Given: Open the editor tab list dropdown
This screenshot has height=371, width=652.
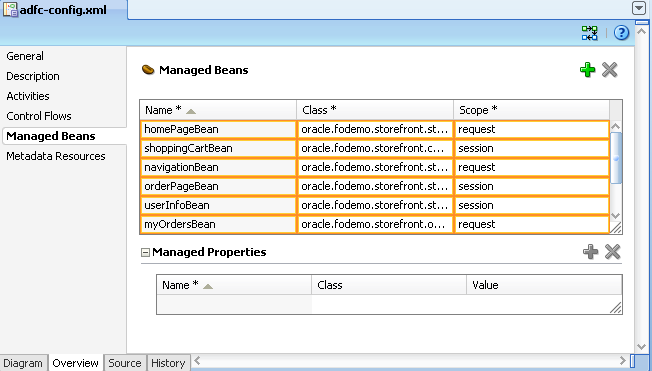Looking at the screenshot, I should pos(639,8).
